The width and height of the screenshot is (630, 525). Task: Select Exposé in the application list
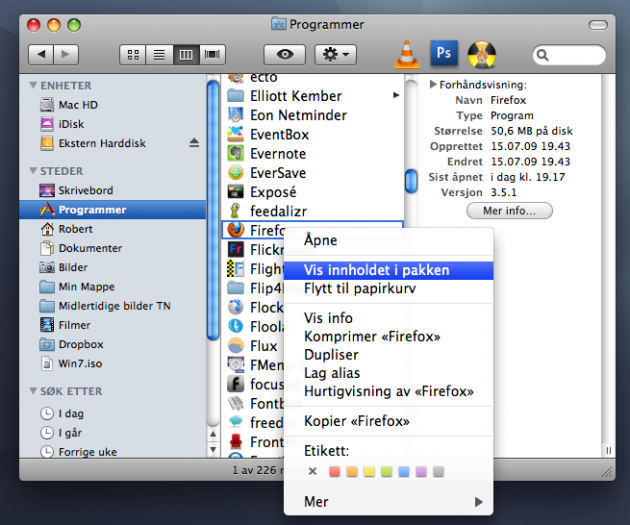click(312, 192)
